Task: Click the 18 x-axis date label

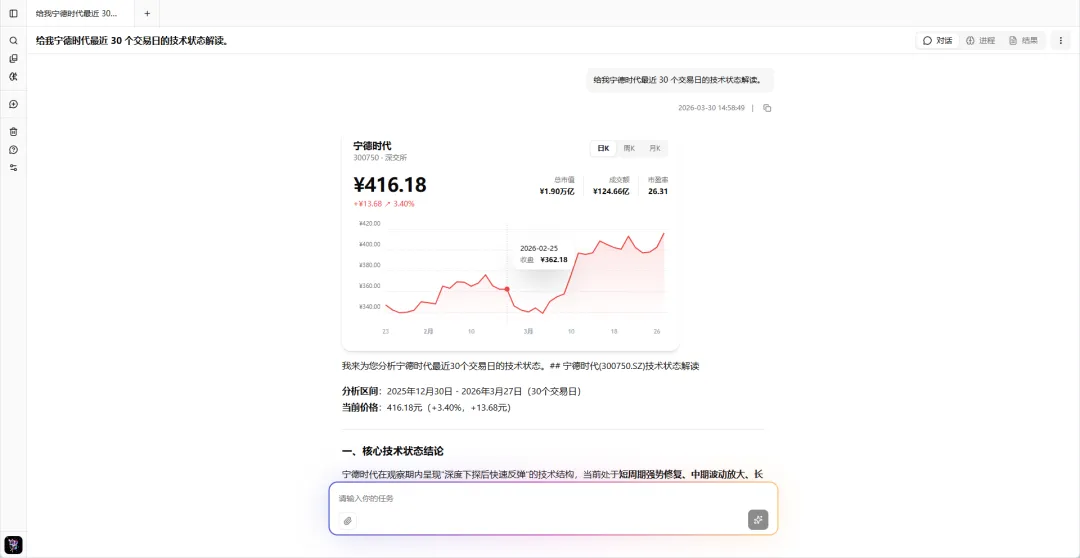Action: click(x=614, y=331)
